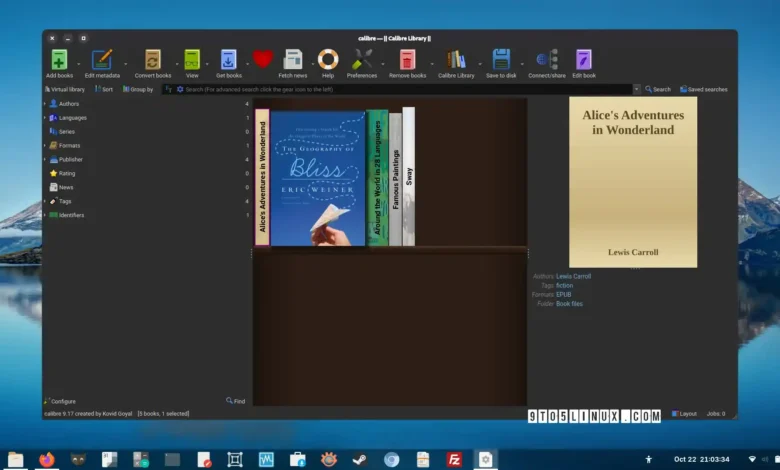The height and width of the screenshot is (470, 780).
Task: Click the Search button
Action: coord(658,90)
